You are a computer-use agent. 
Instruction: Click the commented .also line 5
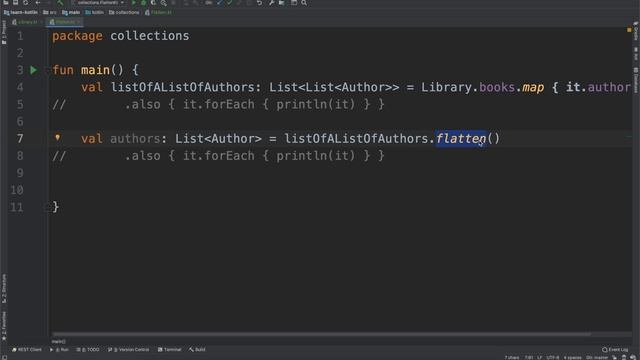click(x=218, y=104)
